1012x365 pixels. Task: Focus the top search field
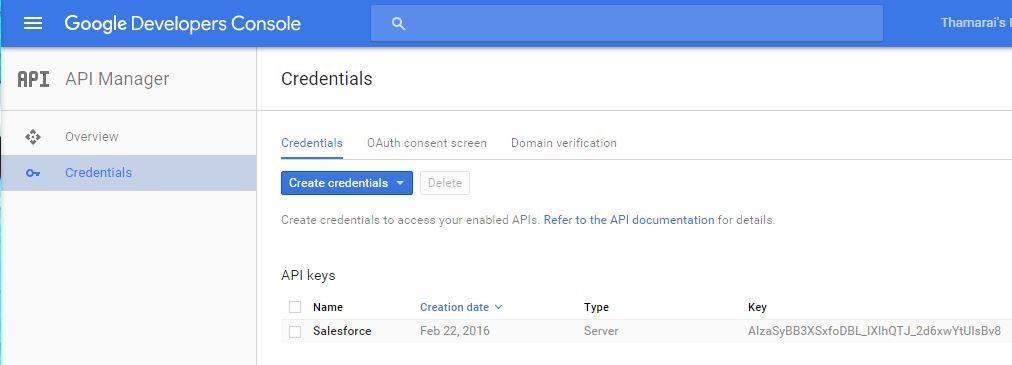point(627,24)
